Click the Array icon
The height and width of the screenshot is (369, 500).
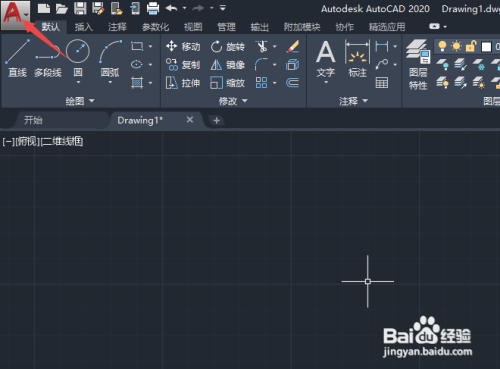tap(261, 83)
